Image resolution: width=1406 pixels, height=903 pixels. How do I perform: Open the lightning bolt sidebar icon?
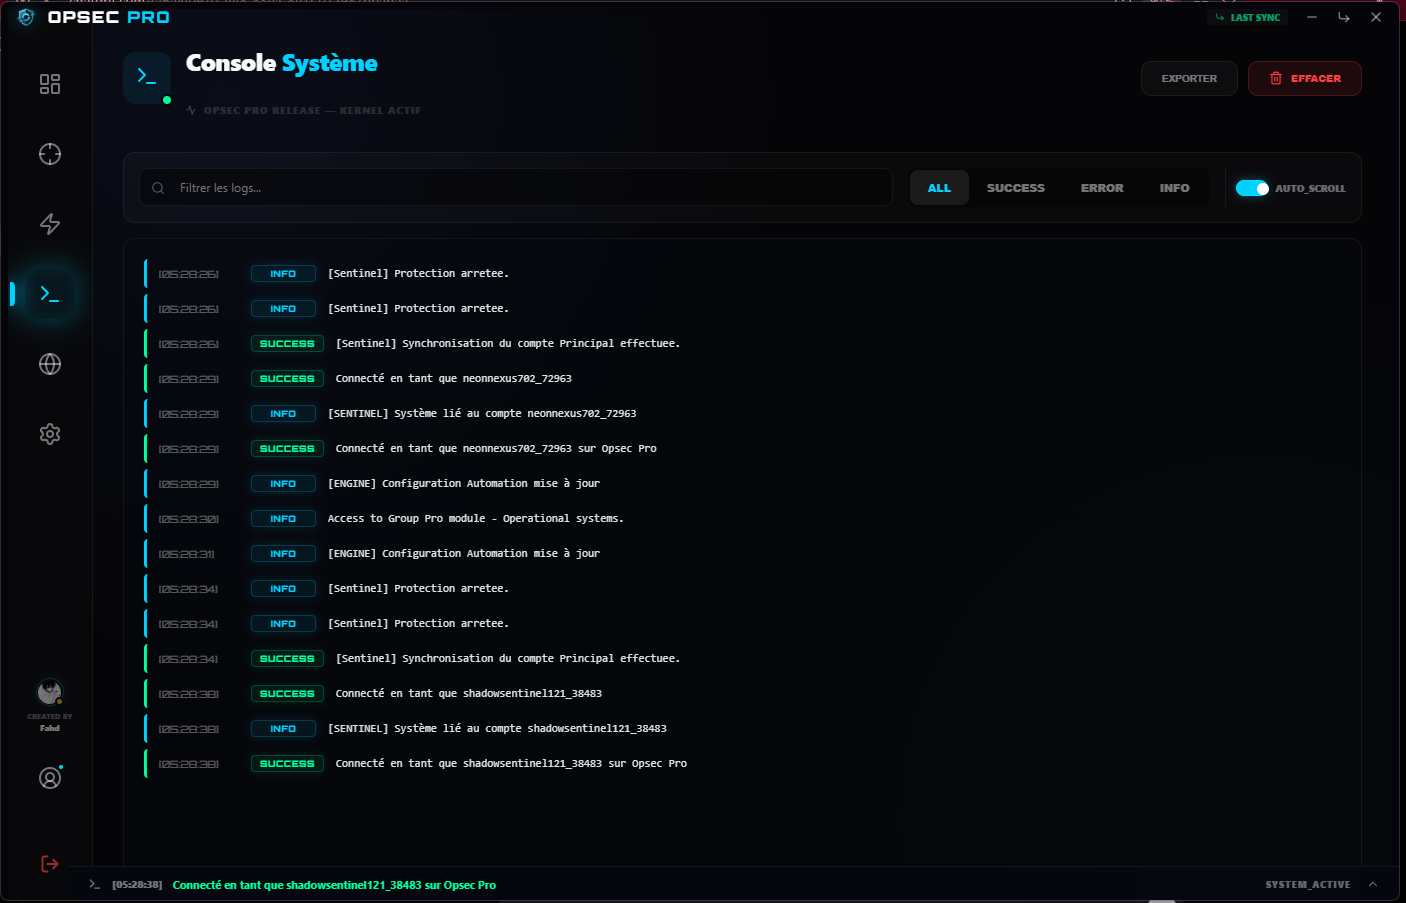50,224
